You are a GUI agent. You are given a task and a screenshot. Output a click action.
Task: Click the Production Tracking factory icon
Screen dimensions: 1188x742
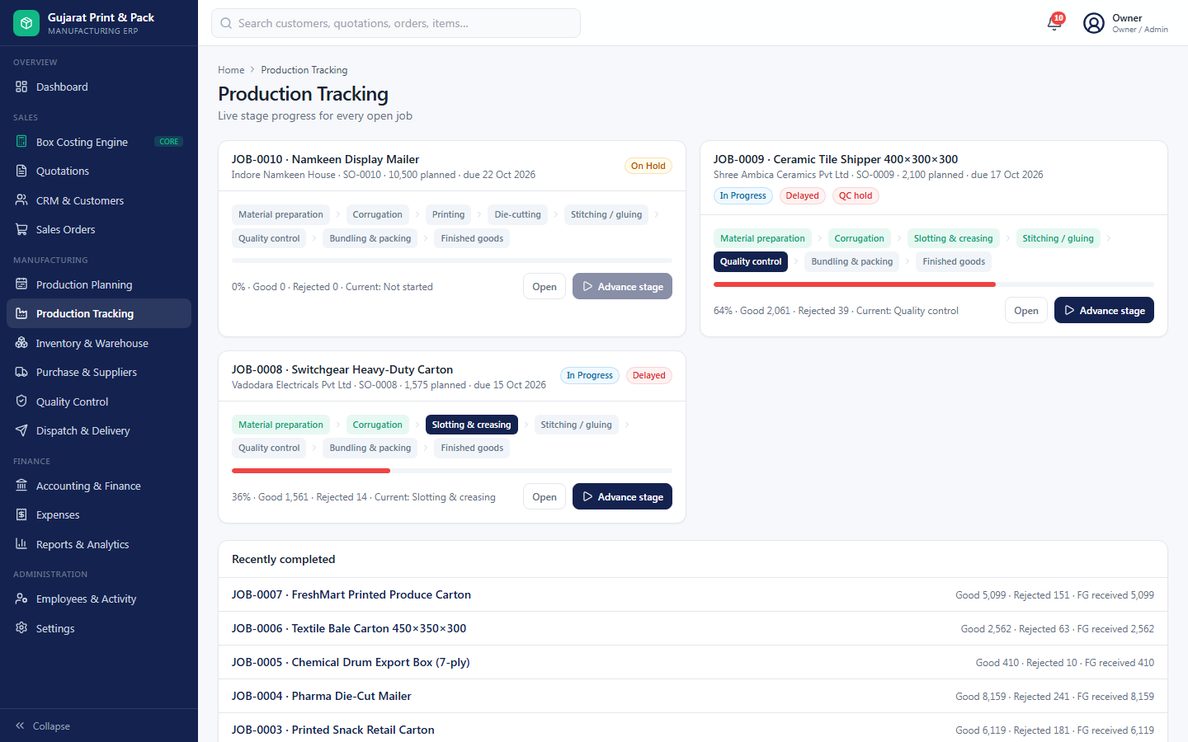[21, 313]
